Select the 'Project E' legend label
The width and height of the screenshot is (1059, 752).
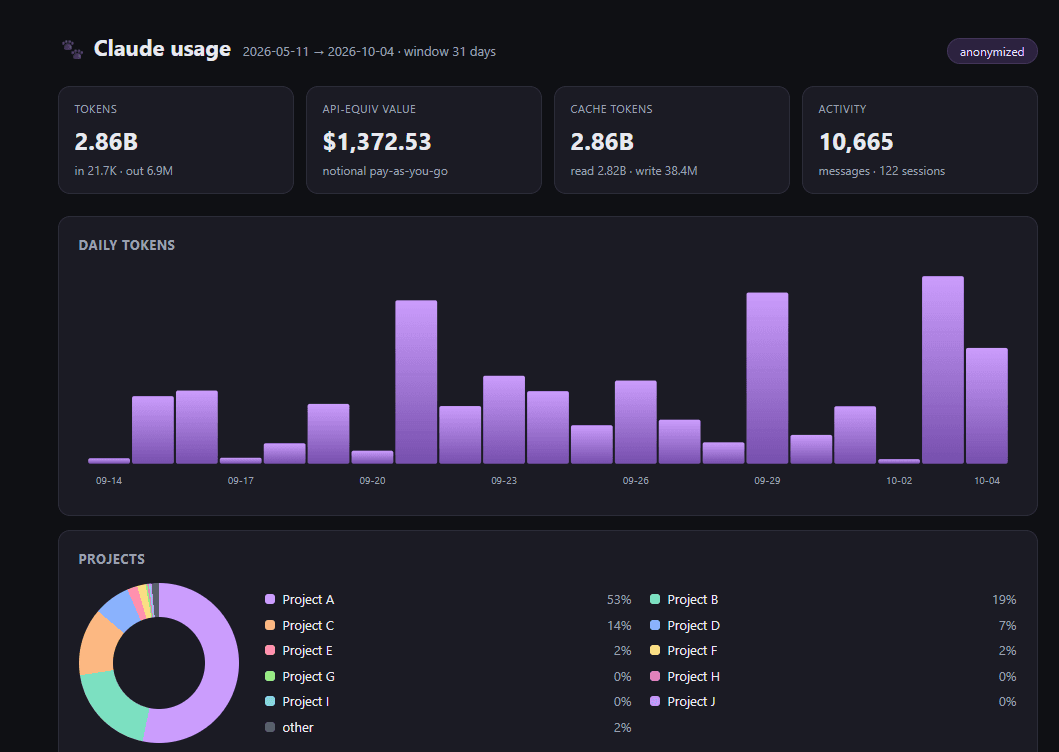[307, 651]
